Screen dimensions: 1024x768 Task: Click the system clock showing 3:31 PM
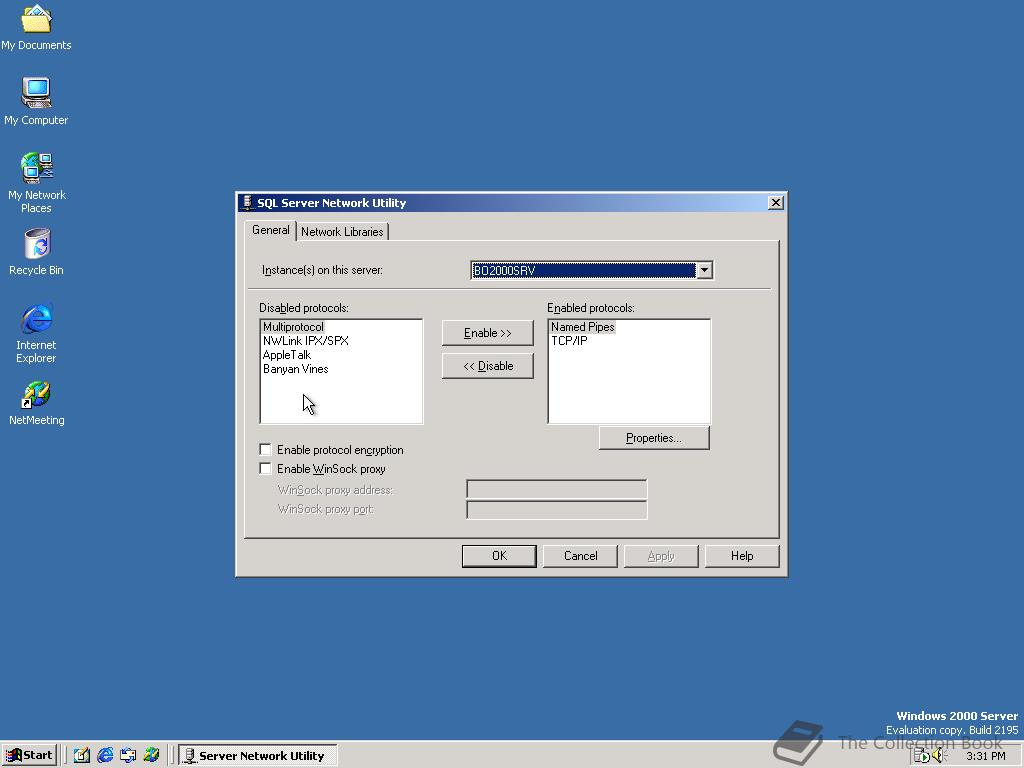pyautogui.click(x=985, y=756)
